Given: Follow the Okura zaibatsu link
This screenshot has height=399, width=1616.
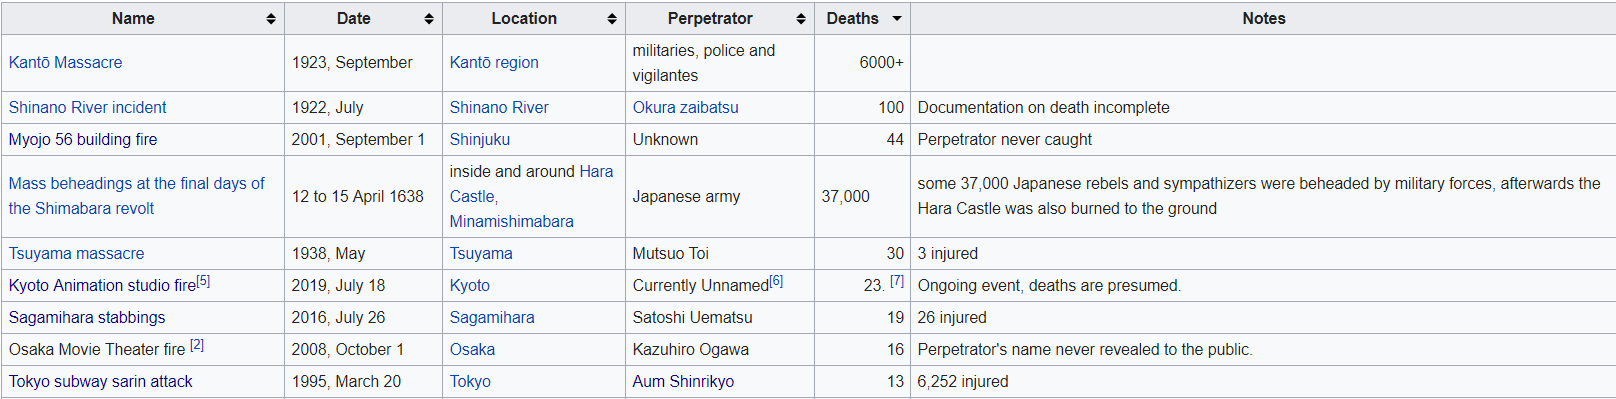Looking at the screenshot, I should click(x=685, y=107).
